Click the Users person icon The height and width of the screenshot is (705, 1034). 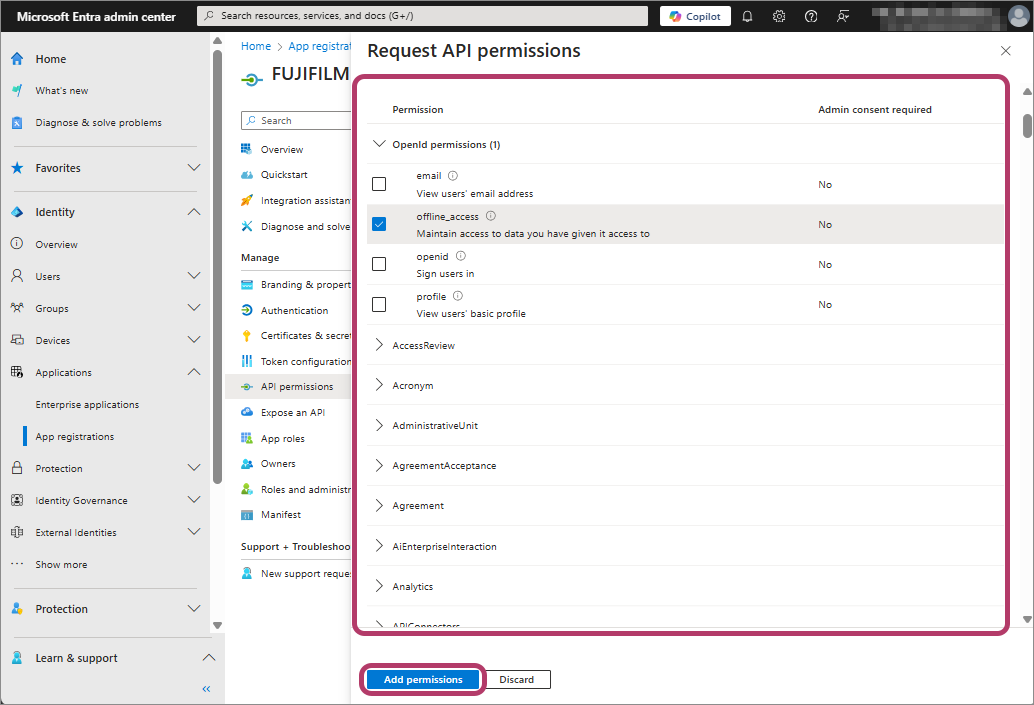(17, 276)
